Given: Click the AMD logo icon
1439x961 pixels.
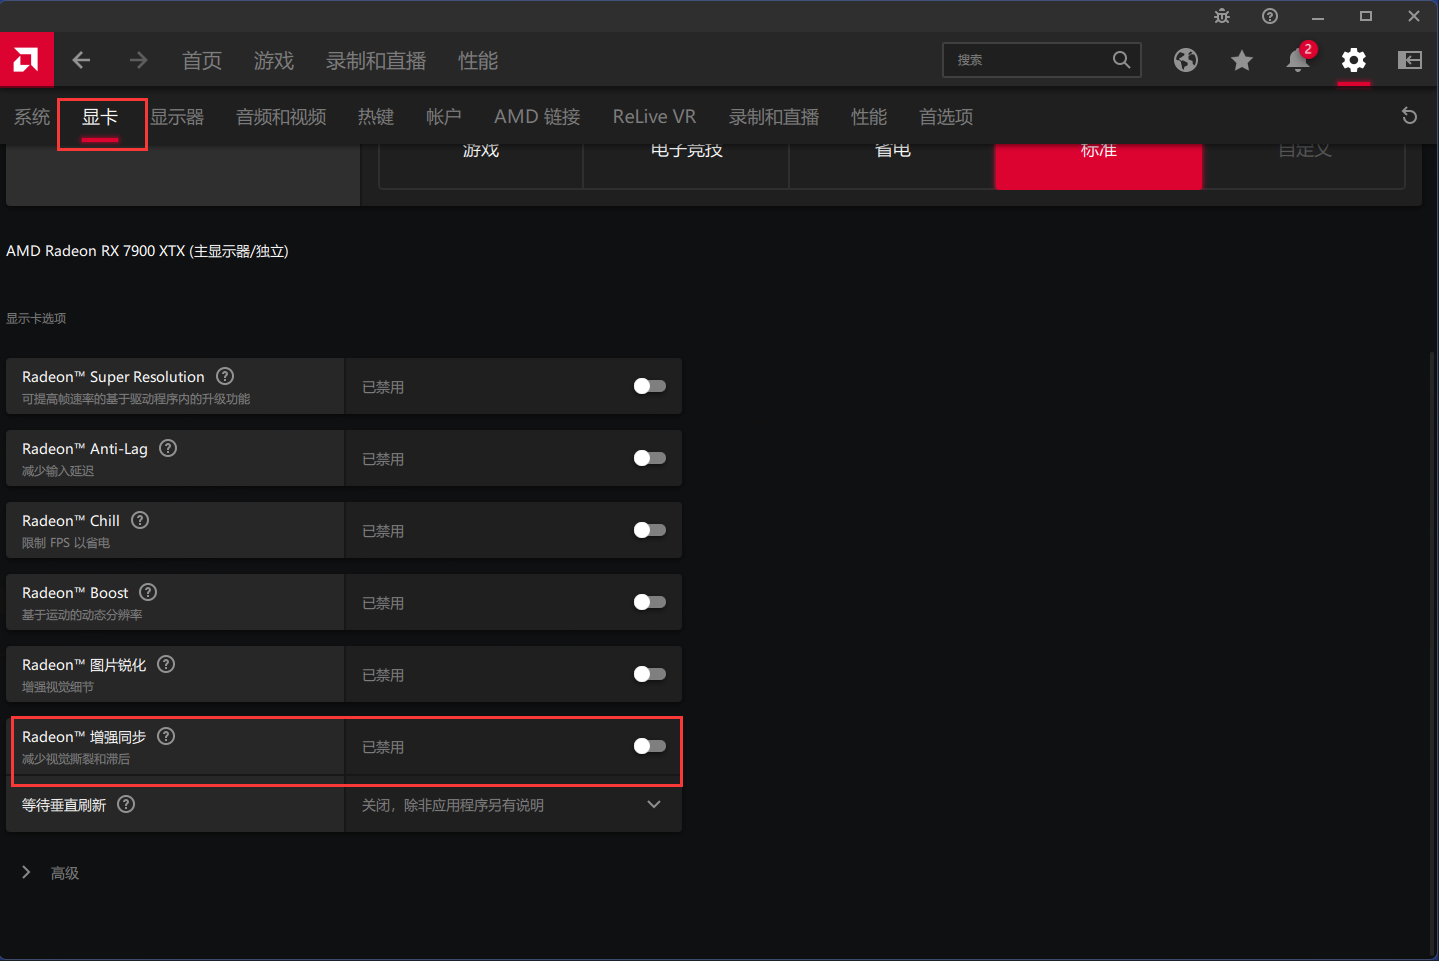Looking at the screenshot, I should (27, 60).
